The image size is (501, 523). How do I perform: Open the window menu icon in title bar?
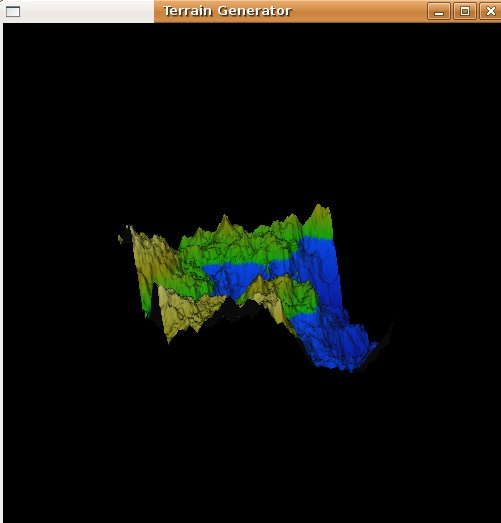(x=13, y=11)
